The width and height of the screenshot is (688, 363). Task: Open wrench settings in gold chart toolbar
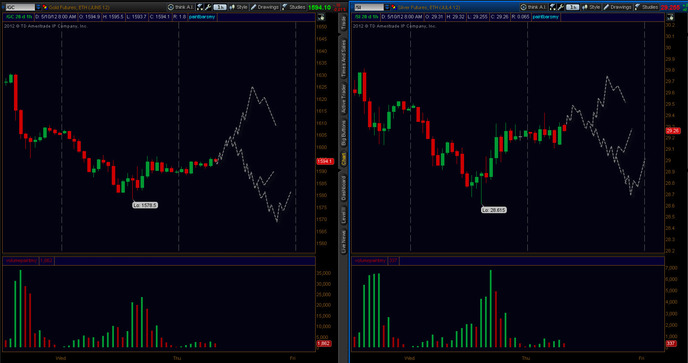coord(208,7)
